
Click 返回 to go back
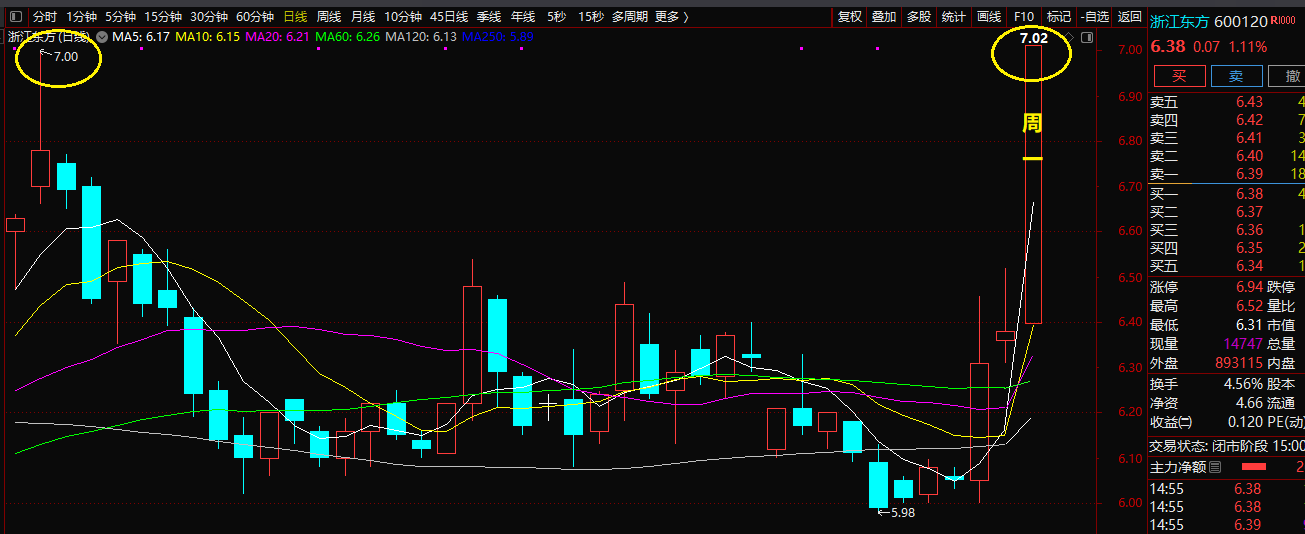pyautogui.click(x=1130, y=17)
